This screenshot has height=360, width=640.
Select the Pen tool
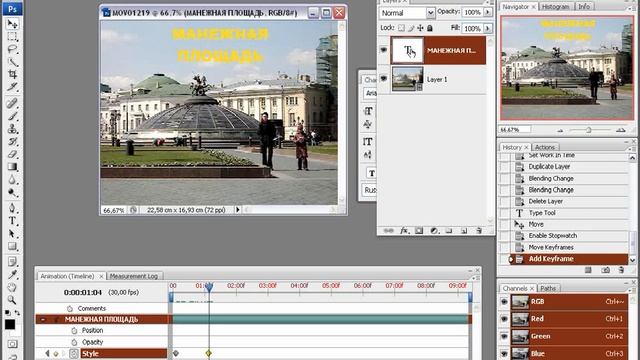pyautogui.click(x=12, y=208)
